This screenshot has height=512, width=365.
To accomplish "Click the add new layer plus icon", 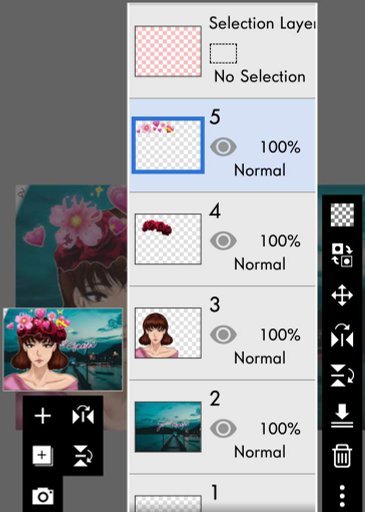I will point(43,416).
